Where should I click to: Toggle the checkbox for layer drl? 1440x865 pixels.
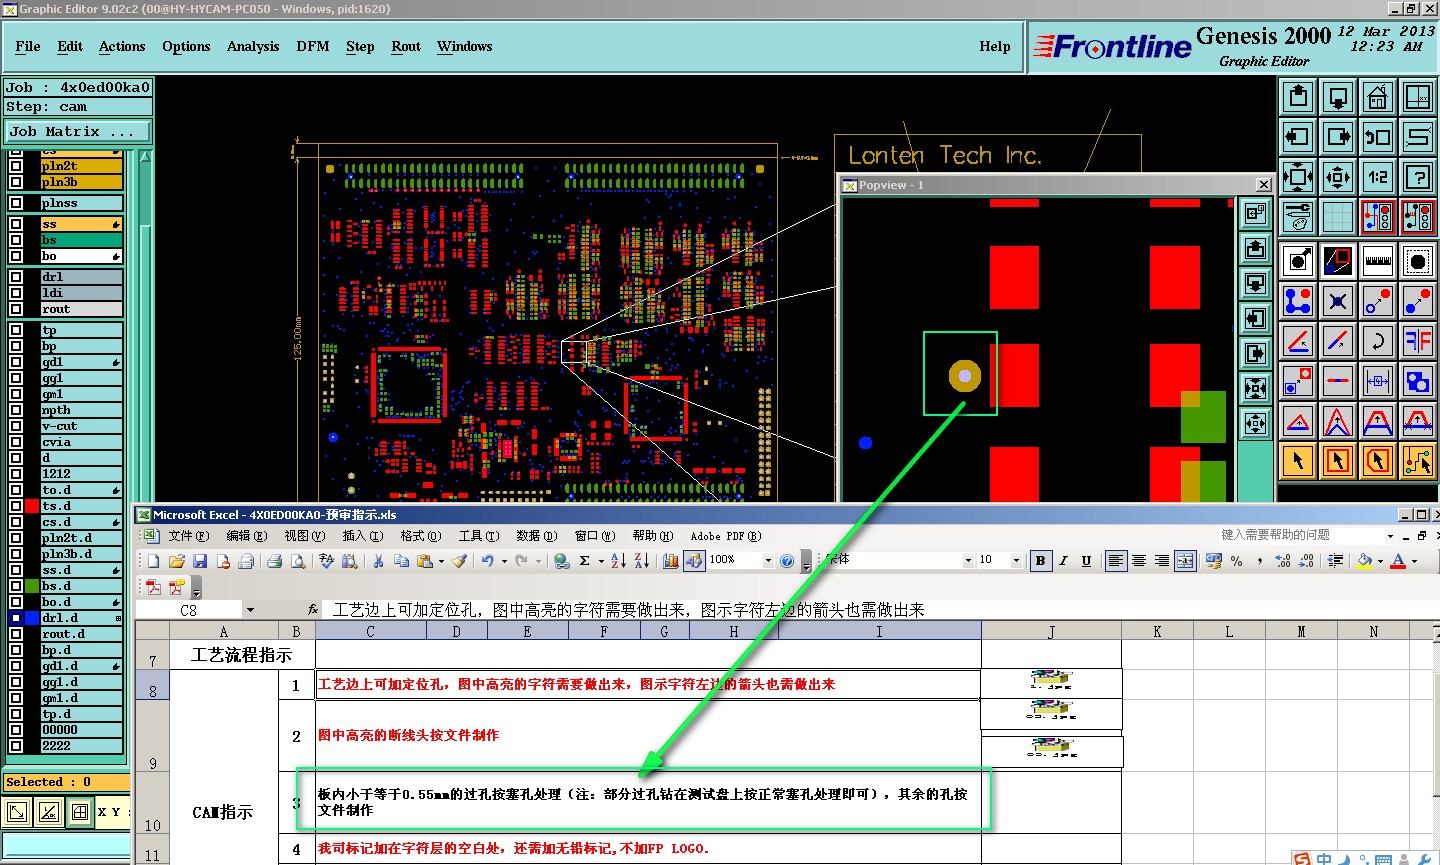click(16, 277)
